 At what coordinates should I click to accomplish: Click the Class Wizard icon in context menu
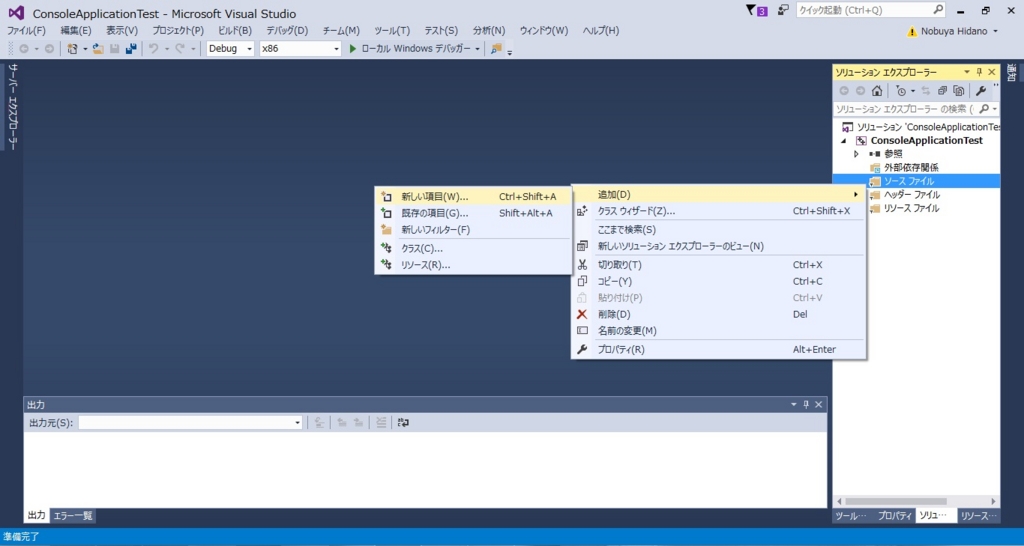click(582, 211)
